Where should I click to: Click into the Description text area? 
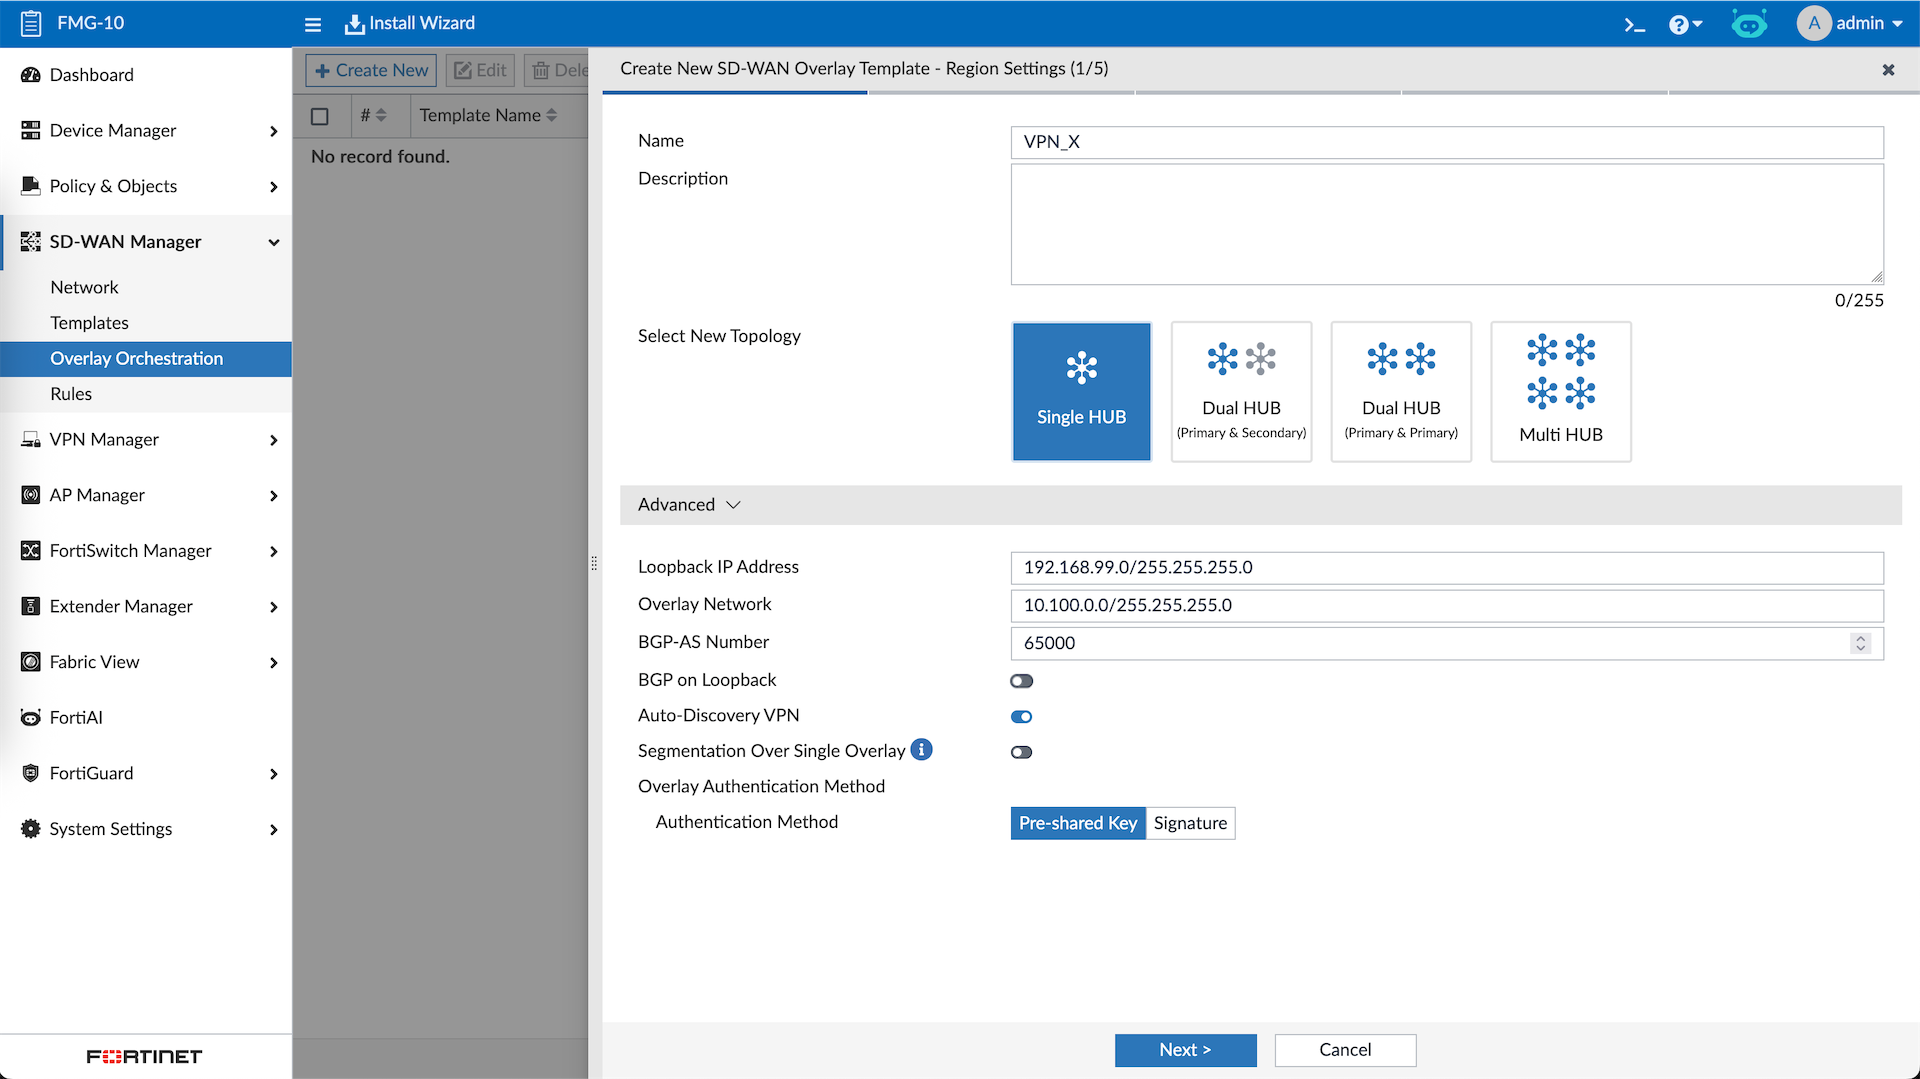point(1446,224)
